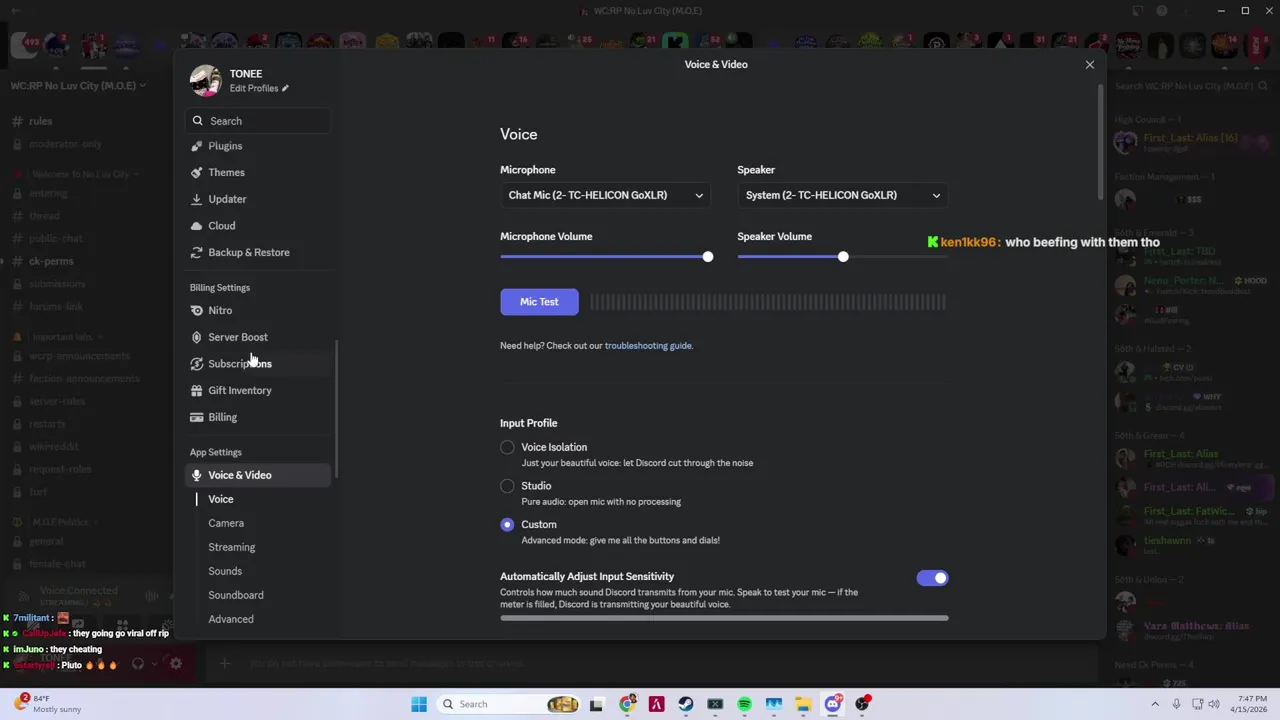Image resolution: width=1280 pixels, height=720 pixels.
Task: Click the Windows taskbar Search box
Action: pyautogui.click(x=510, y=704)
